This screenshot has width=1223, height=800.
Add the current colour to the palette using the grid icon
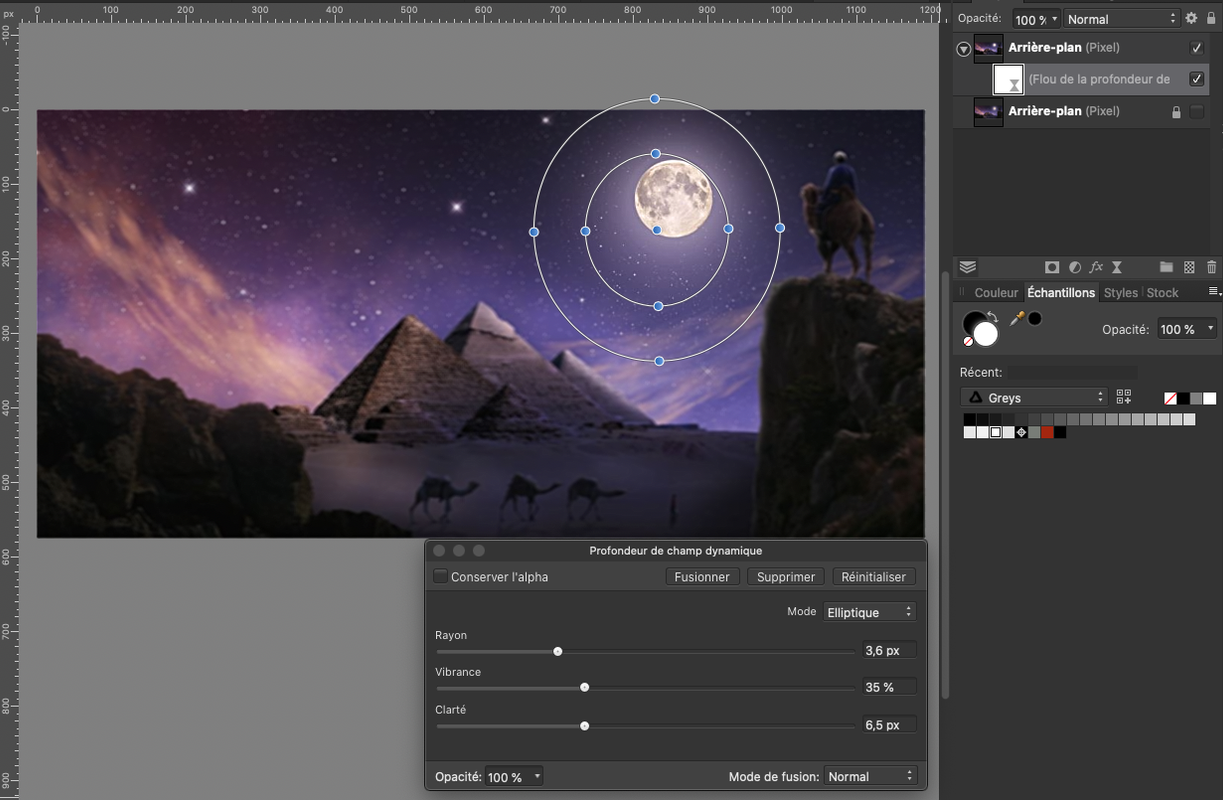point(1124,397)
